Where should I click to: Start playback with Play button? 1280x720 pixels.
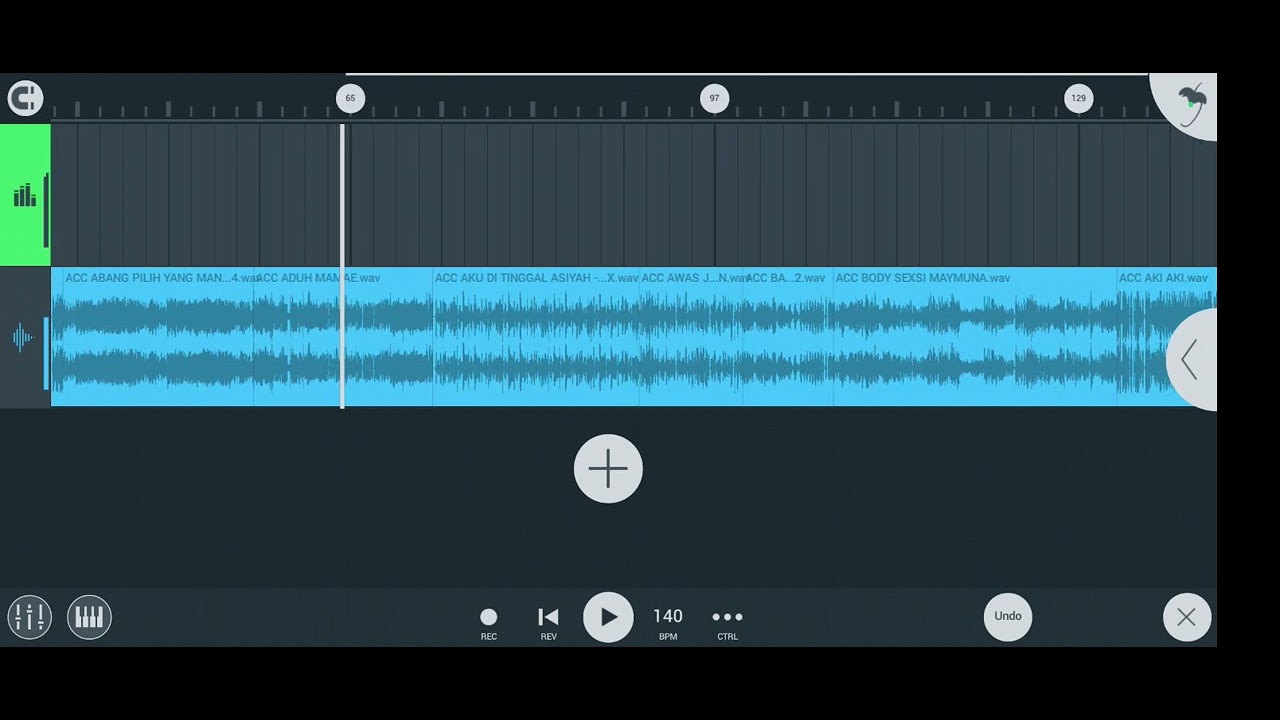(608, 617)
